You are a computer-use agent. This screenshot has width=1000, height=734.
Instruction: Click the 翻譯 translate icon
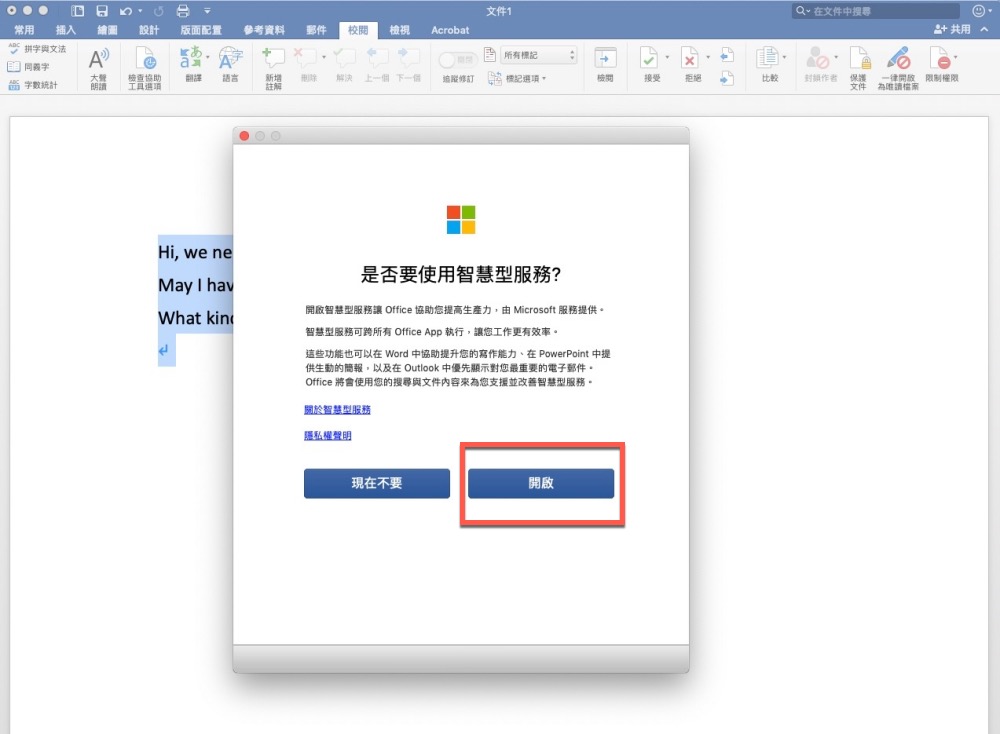point(191,57)
